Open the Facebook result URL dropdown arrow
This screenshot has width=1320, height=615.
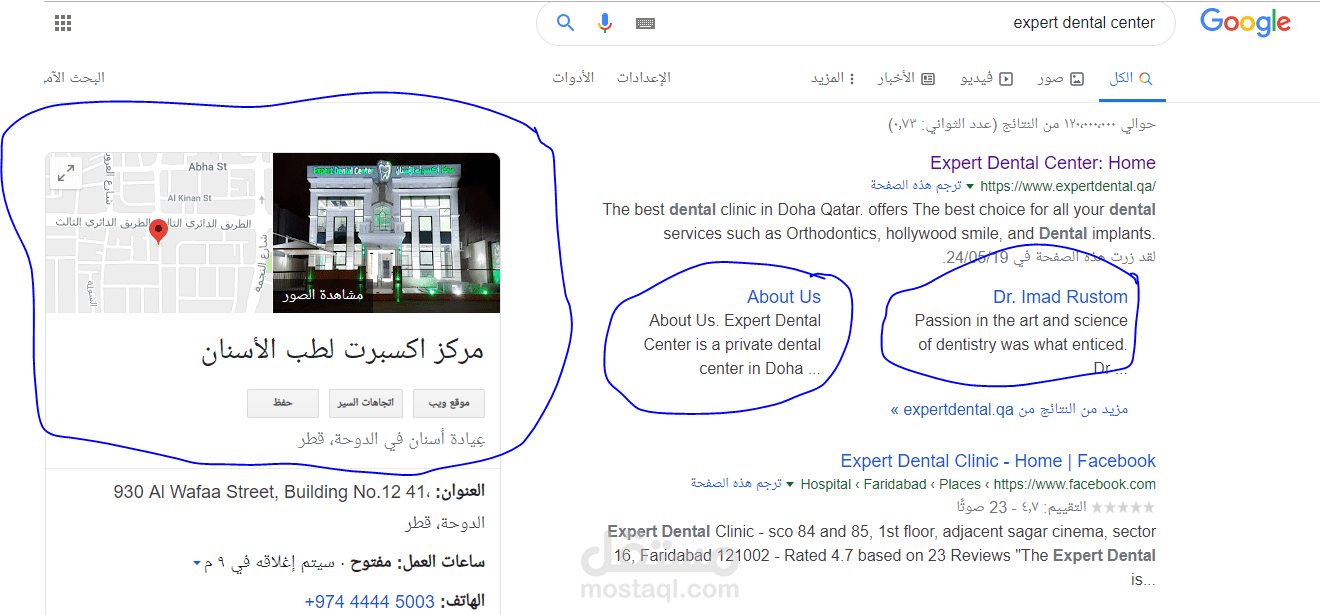click(x=790, y=485)
